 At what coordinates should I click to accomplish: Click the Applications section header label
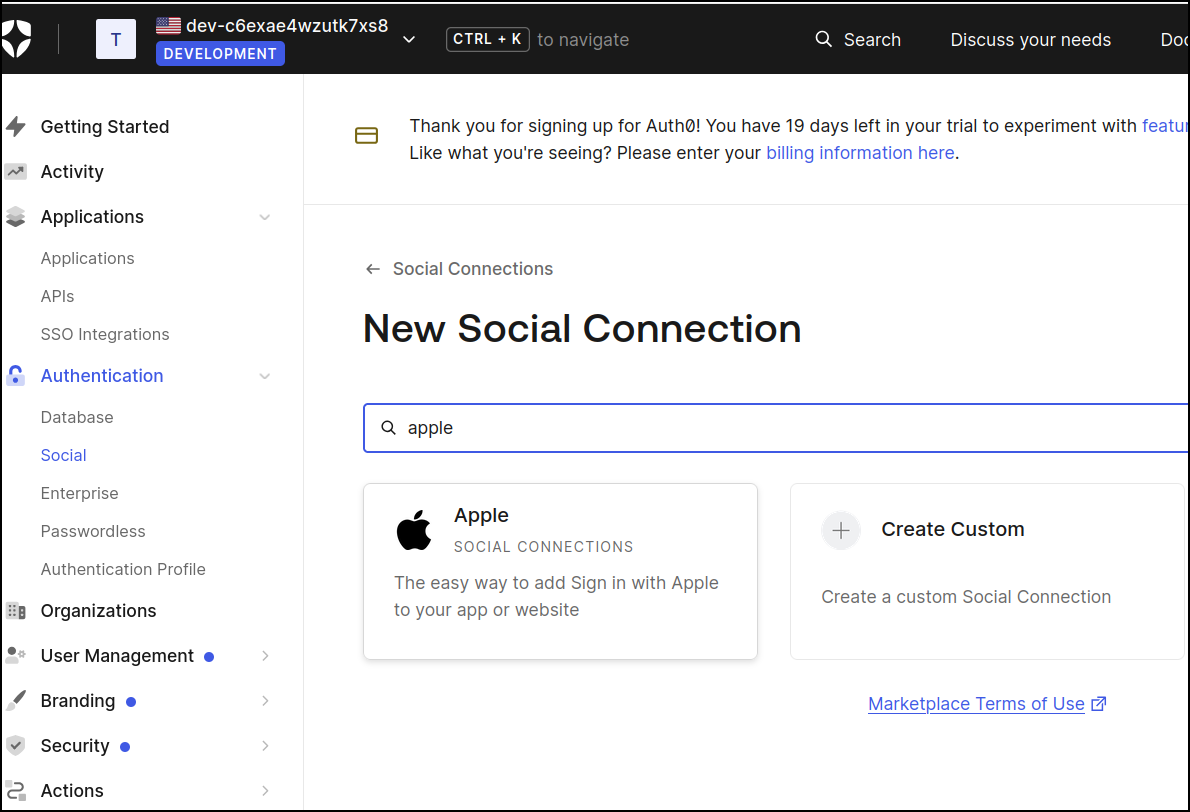92,217
